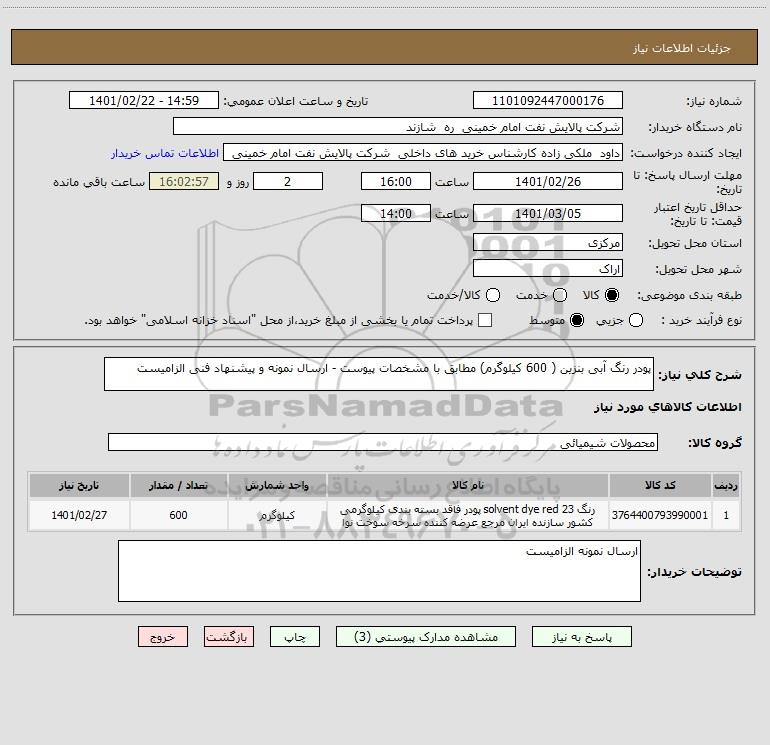770x745 pixels.
Task: Click the نوع فرآیند خرید label
Action: (x=701, y=320)
